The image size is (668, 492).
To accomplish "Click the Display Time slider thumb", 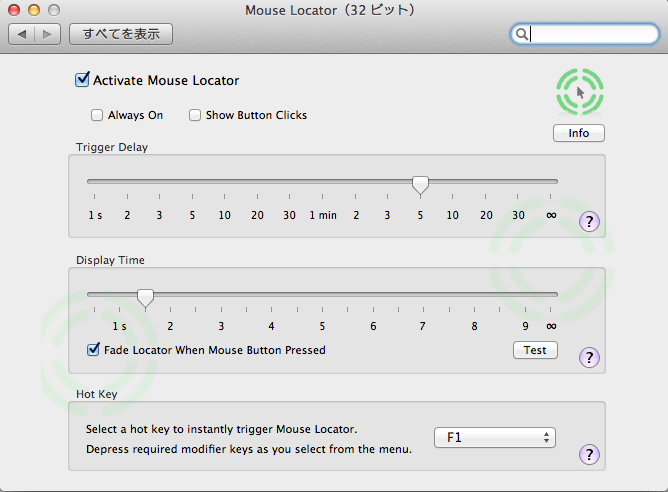I will (145, 298).
